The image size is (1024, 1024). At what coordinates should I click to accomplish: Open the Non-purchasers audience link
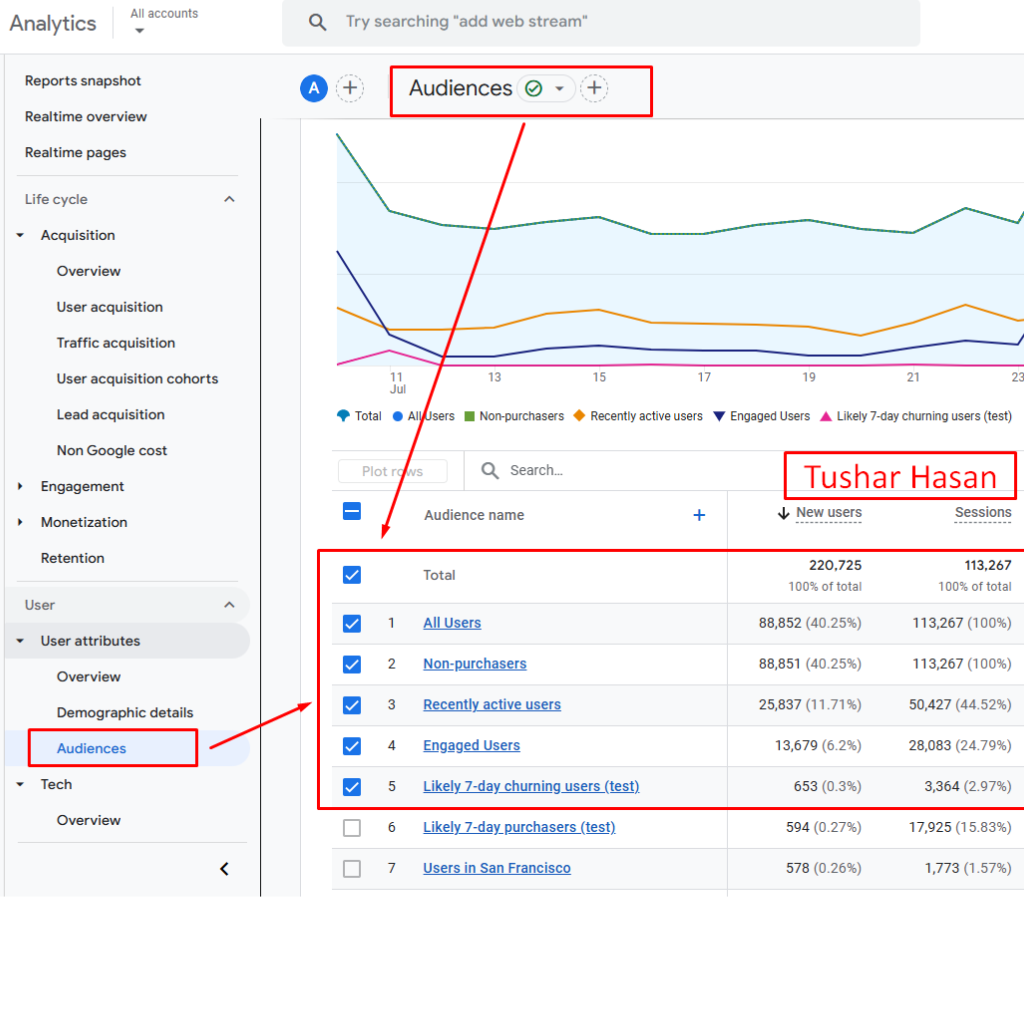[474, 663]
